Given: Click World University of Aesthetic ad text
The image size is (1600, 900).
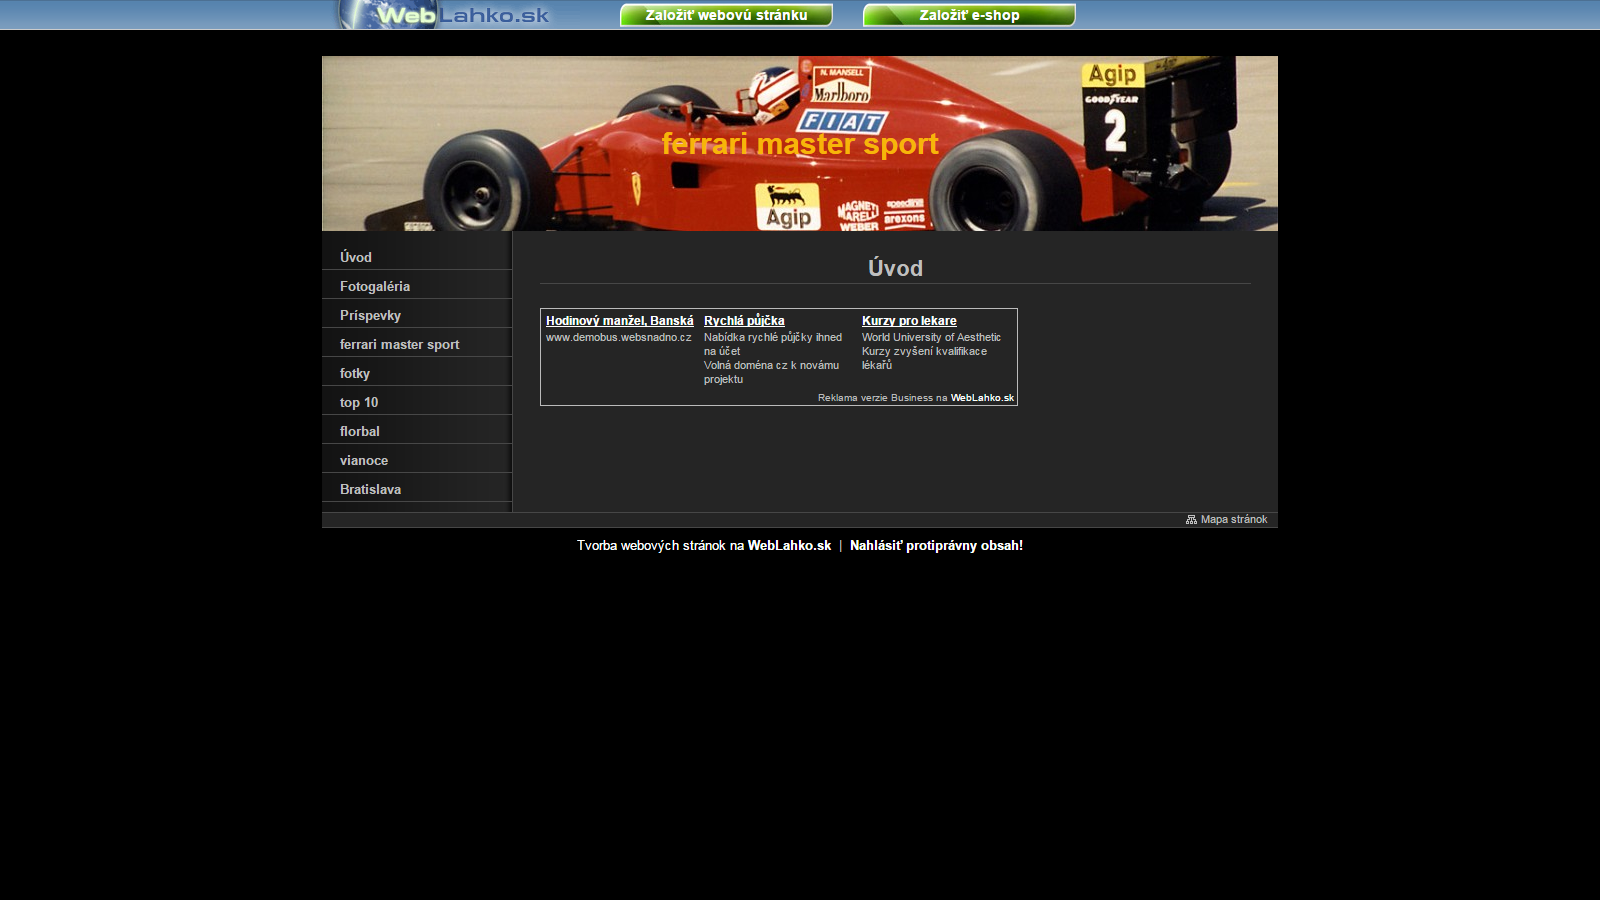Looking at the screenshot, I should [931, 338].
